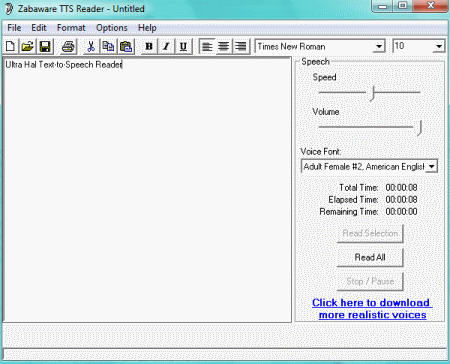Screen dimensions: 450x364
Task: Close the Zabaware TTS Reader window
Action: (430, 6)
